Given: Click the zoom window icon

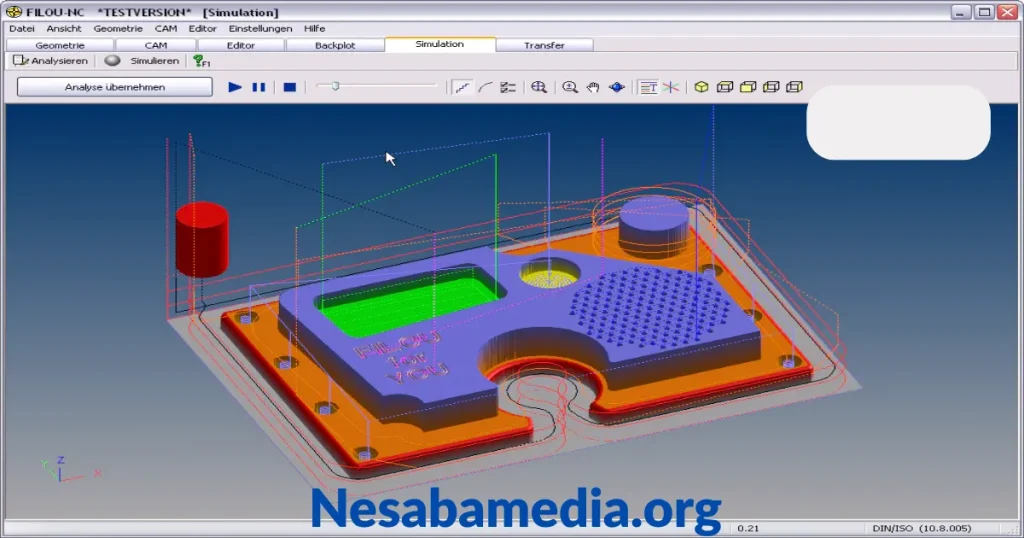Looking at the screenshot, I should pos(539,87).
